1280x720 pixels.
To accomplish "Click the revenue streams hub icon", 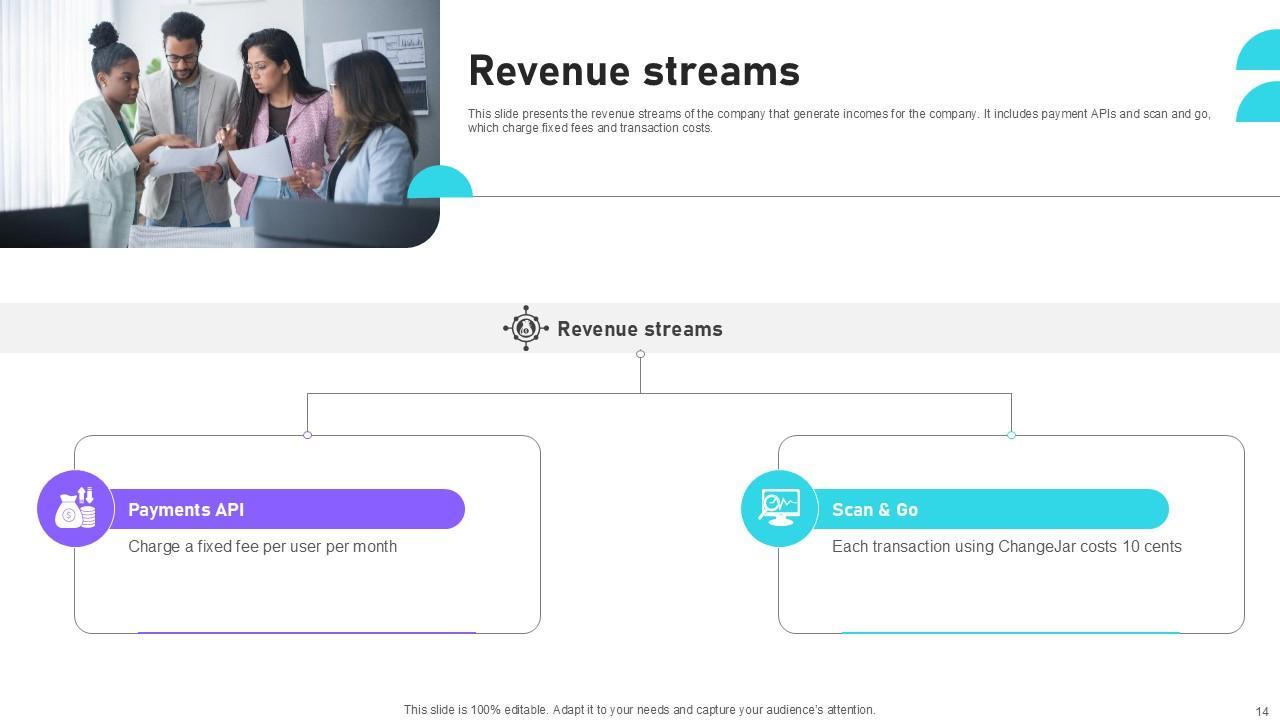I will 526,328.
